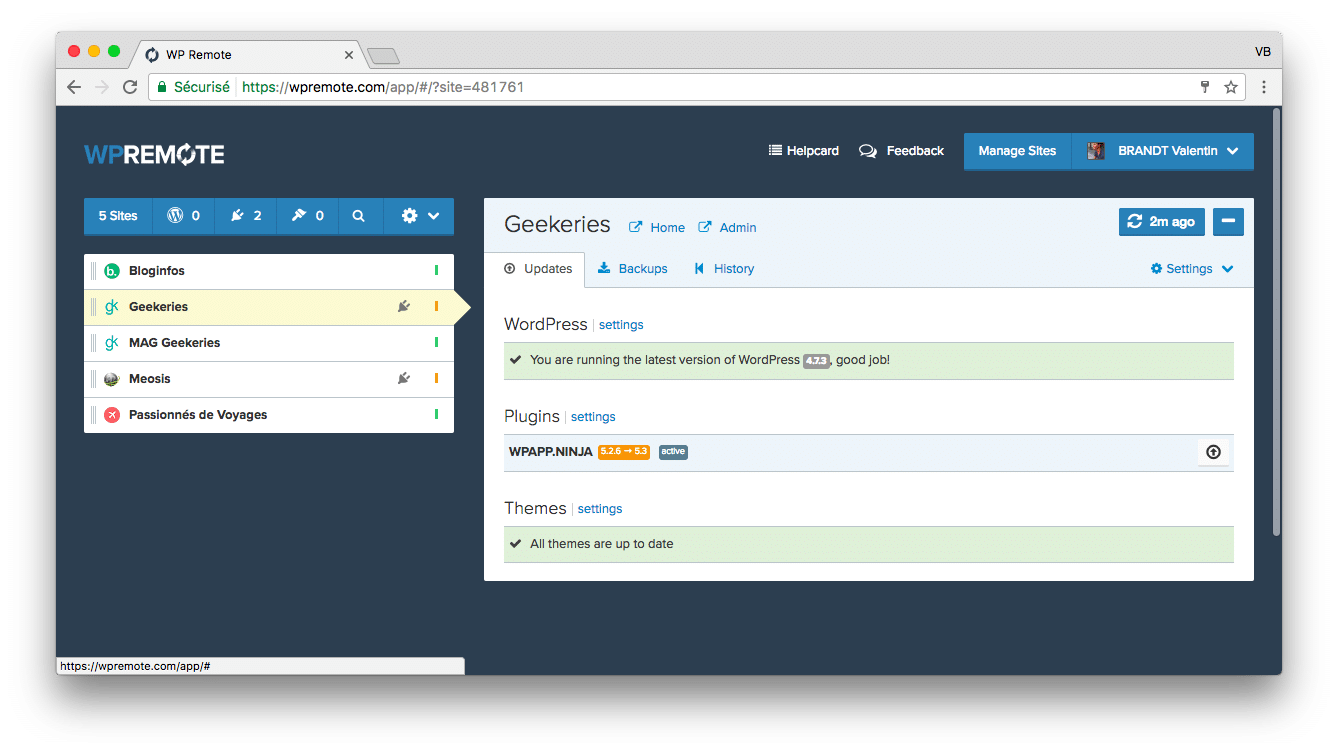The image size is (1338, 755).
Task: Click the Geekeries site title heading
Action: (557, 224)
